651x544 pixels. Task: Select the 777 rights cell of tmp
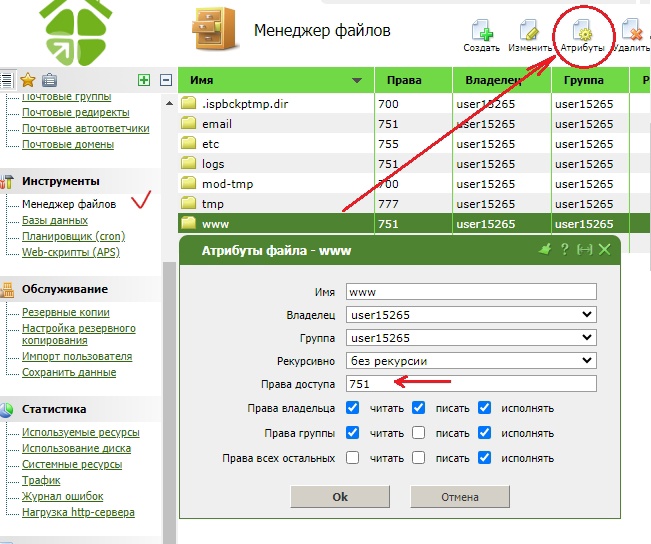pyautogui.click(x=413, y=203)
